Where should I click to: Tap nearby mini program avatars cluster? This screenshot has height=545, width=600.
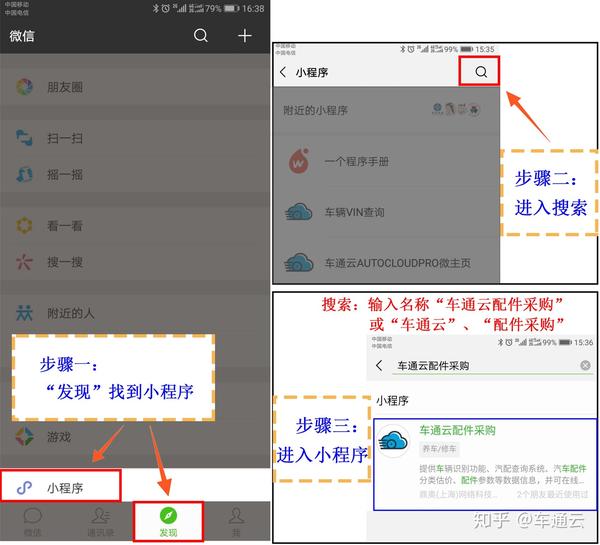click(x=456, y=109)
